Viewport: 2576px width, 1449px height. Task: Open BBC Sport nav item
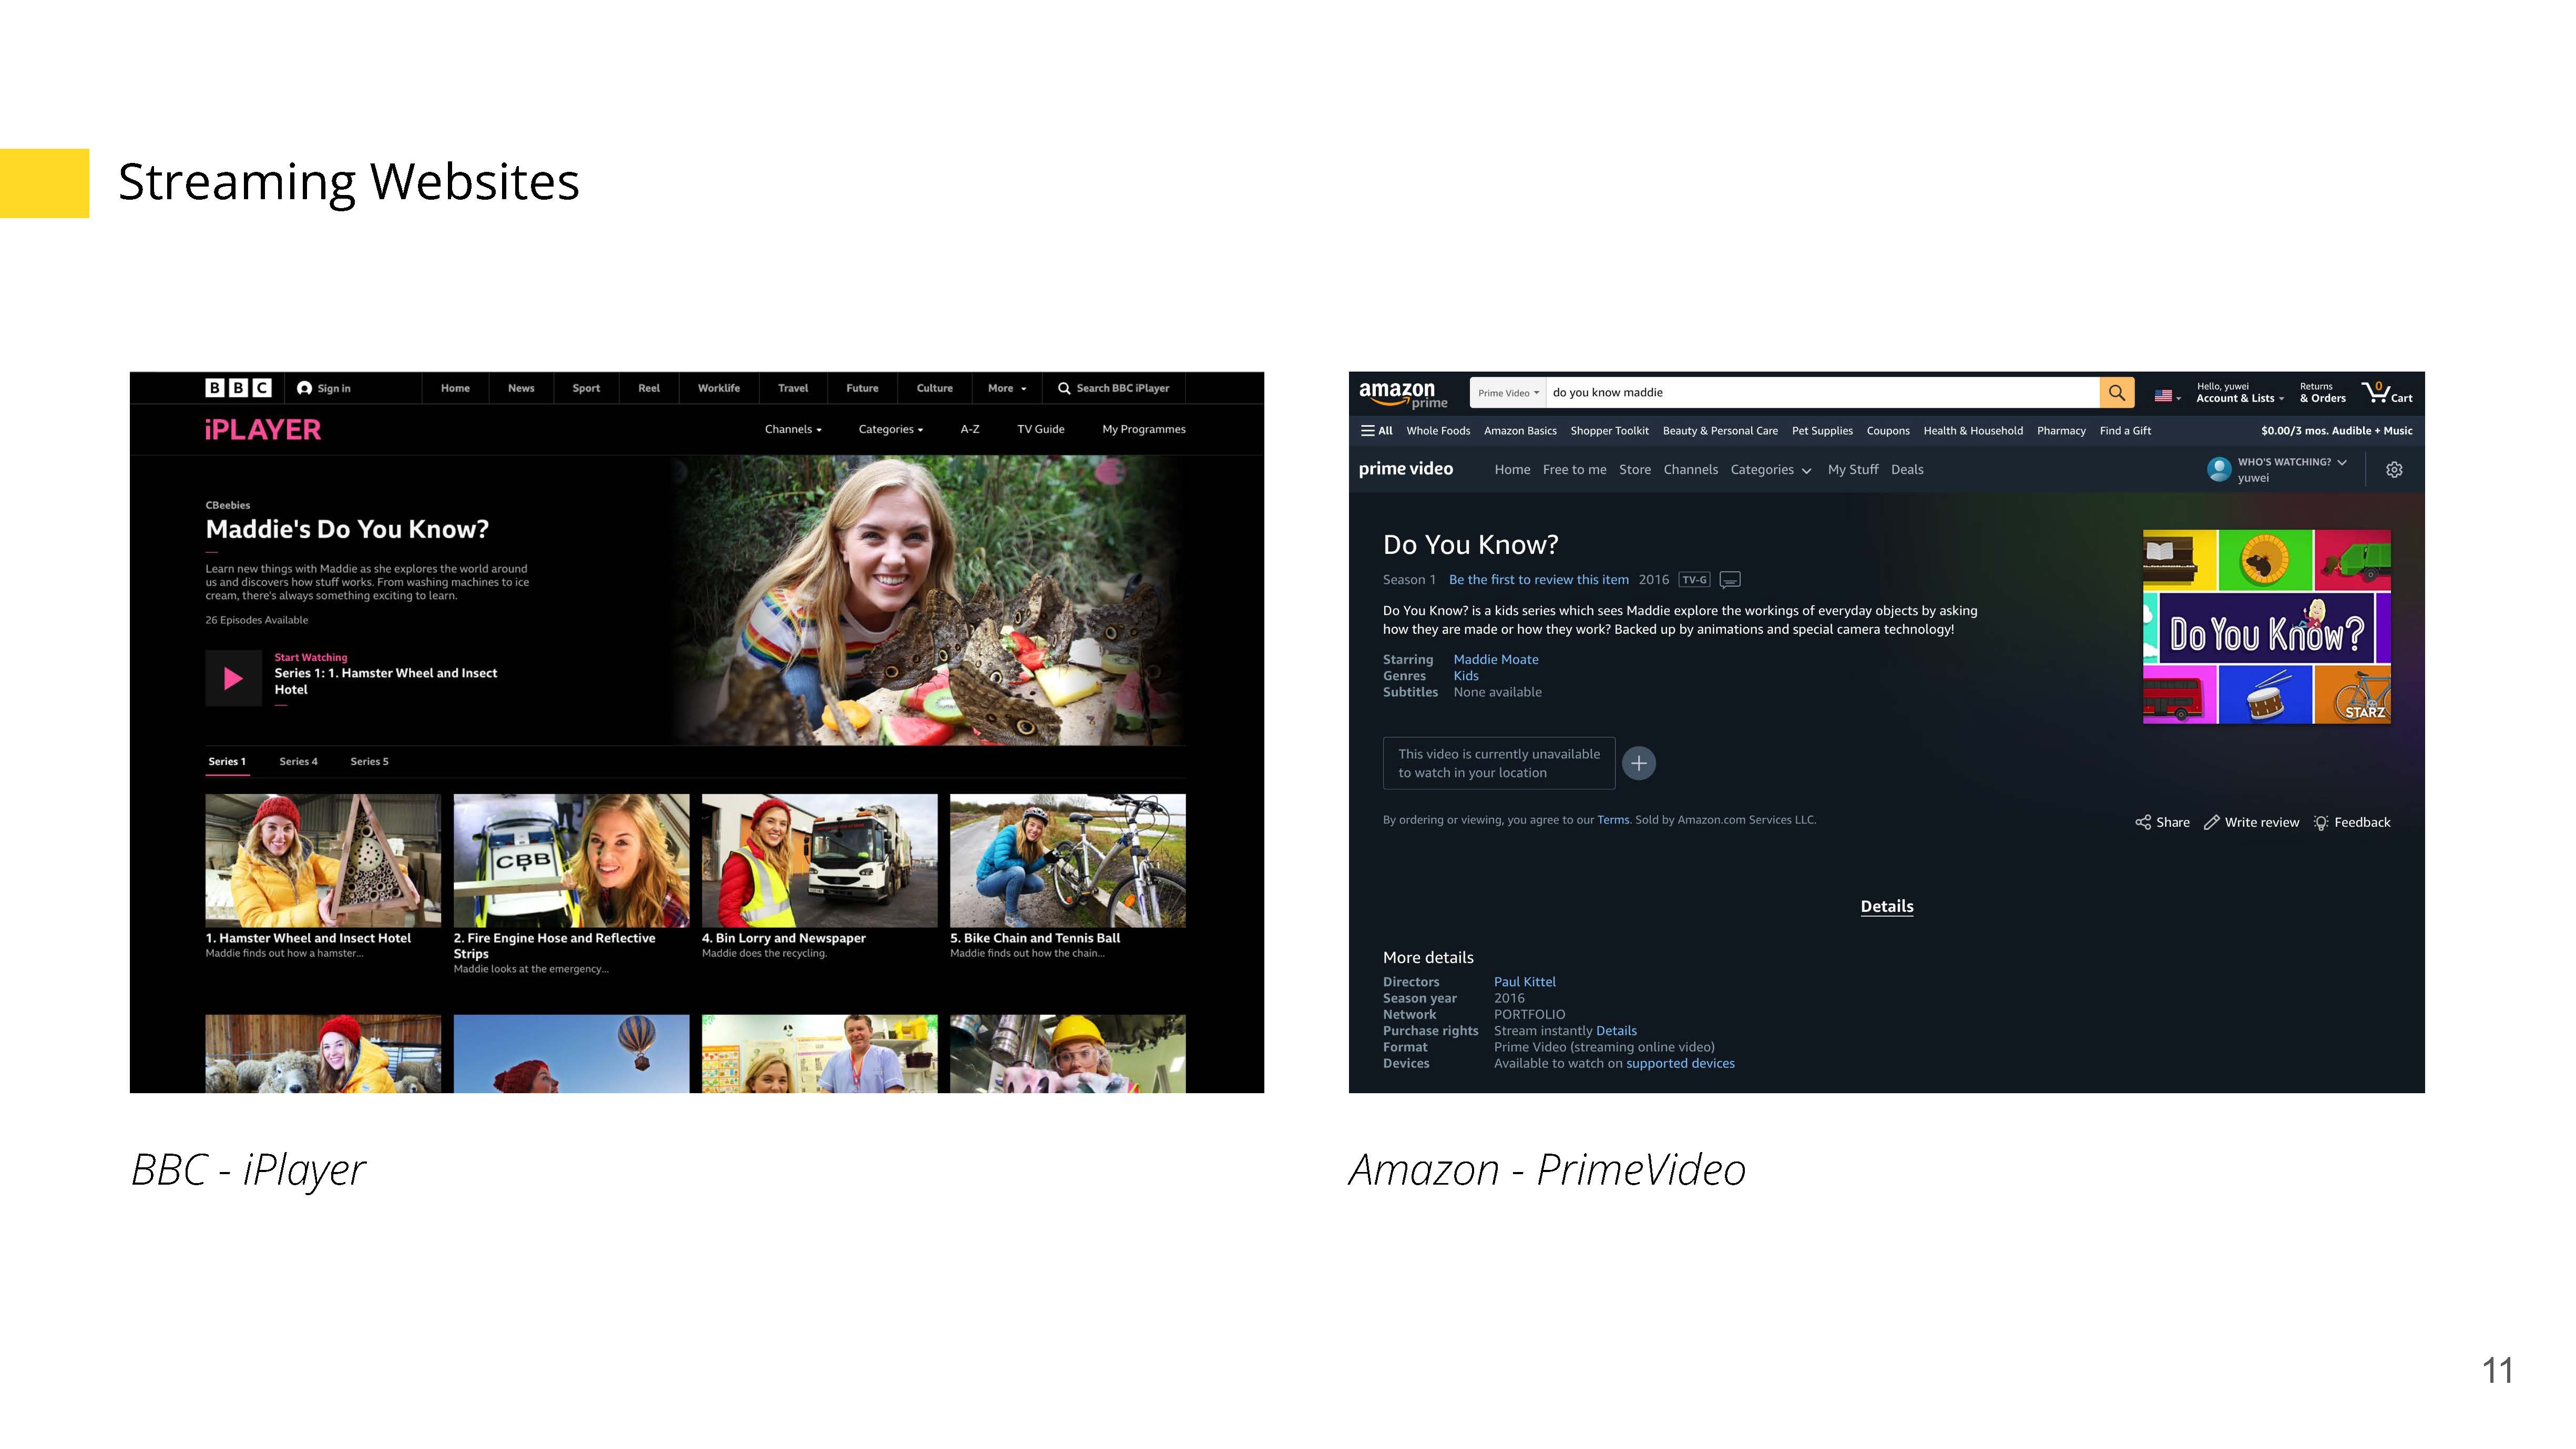586,388
